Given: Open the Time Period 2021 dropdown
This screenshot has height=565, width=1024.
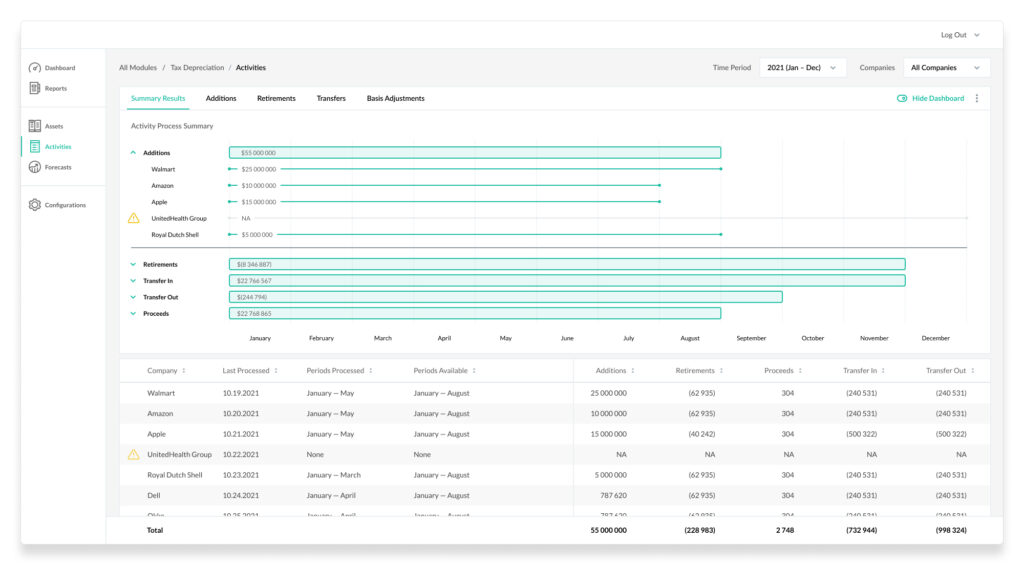Looking at the screenshot, I should [802, 68].
